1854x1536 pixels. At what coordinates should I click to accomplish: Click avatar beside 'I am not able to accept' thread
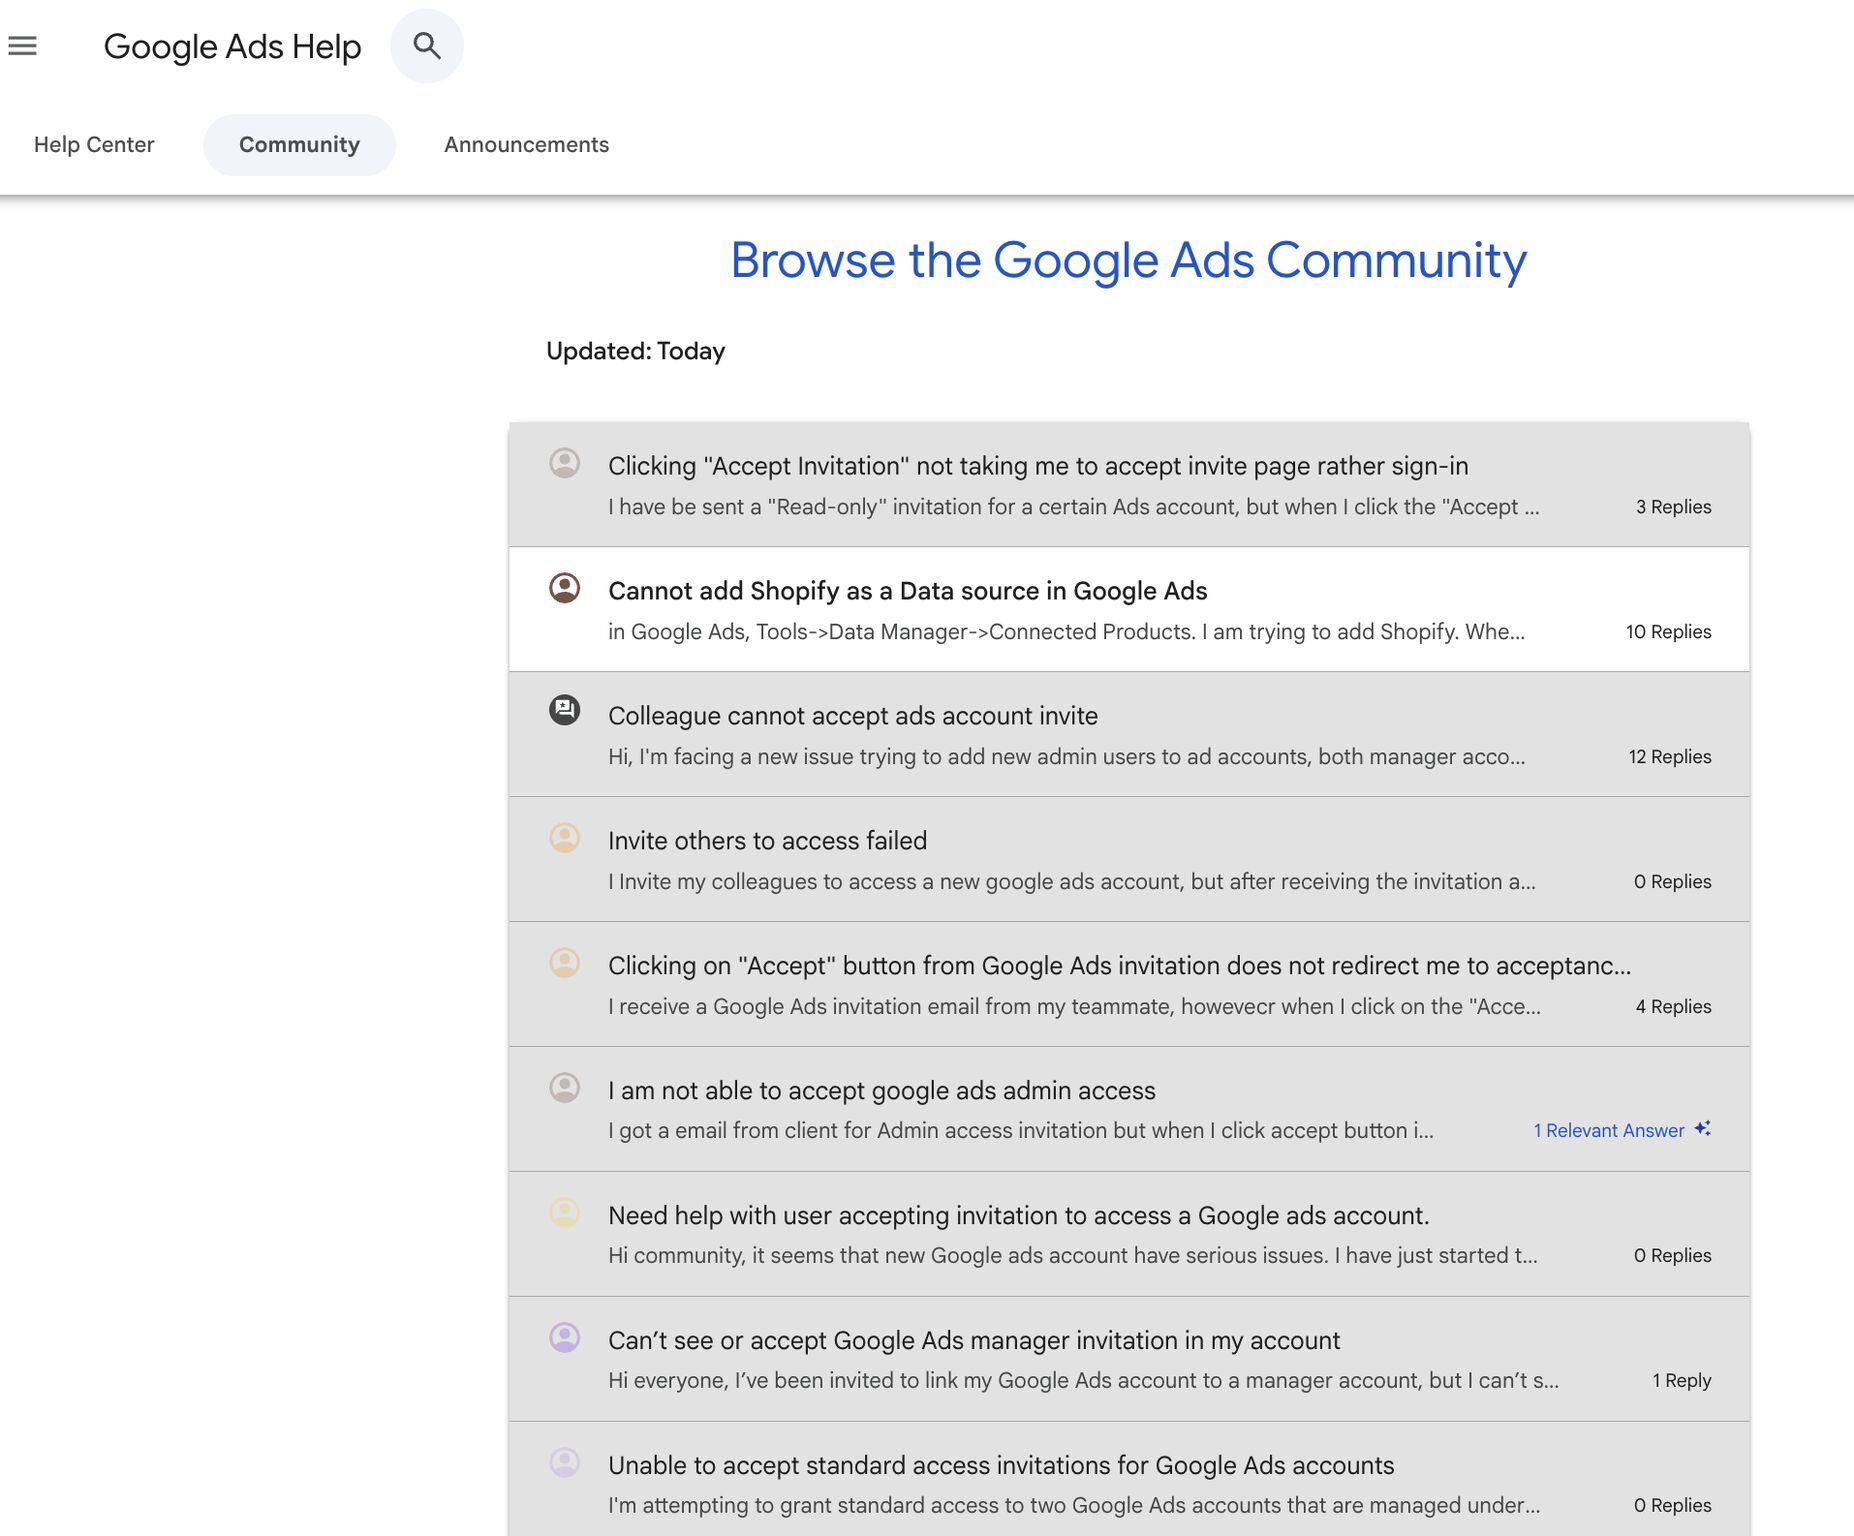point(565,1087)
